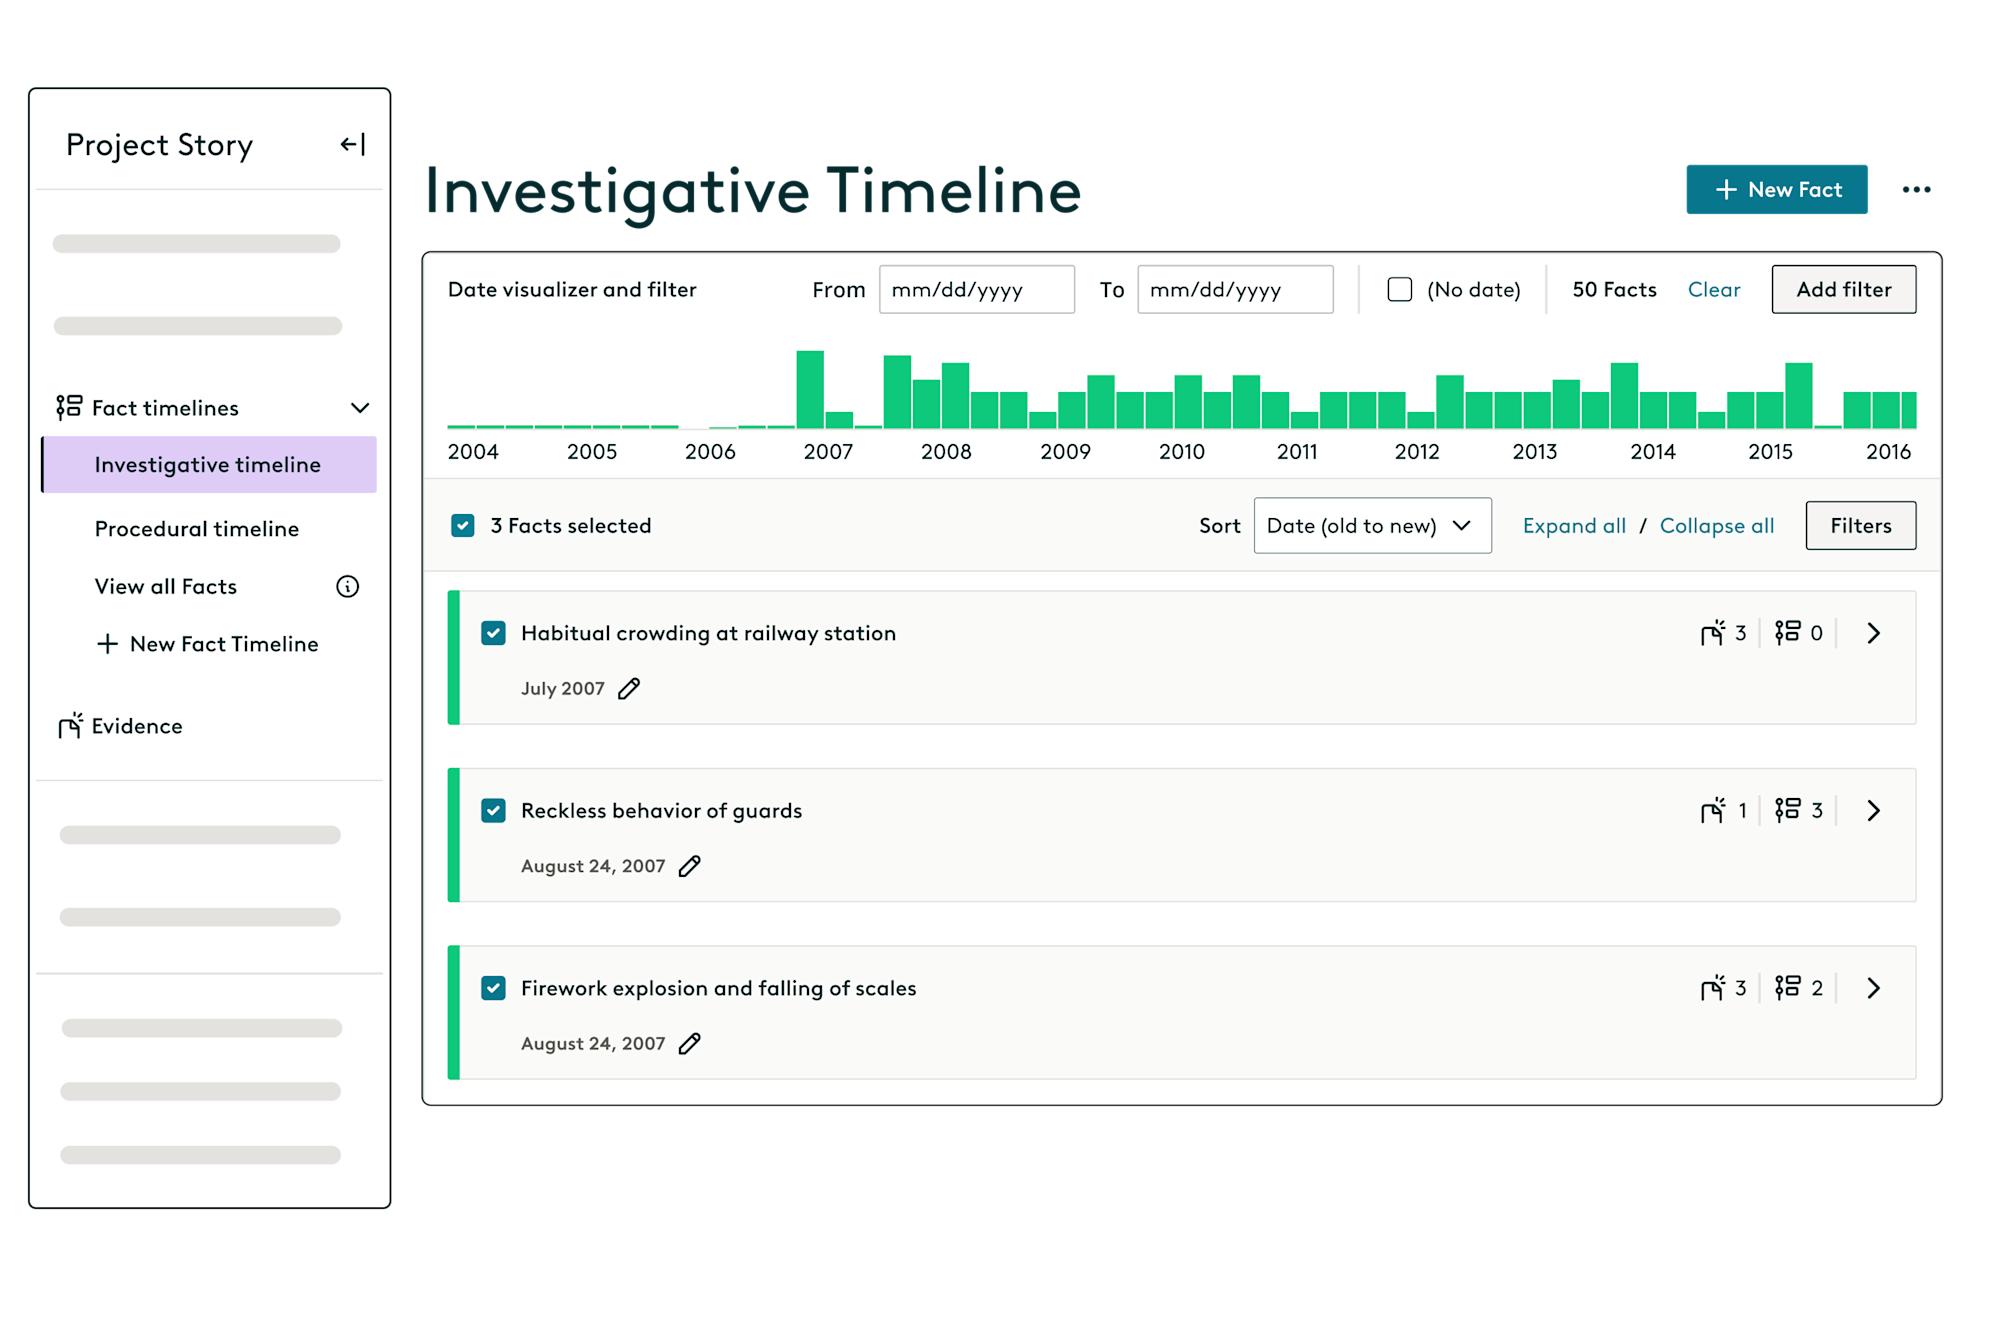Screen dimensions: 2000x1333
Task: Open Procedural timeline in sidebar
Action: (197, 529)
